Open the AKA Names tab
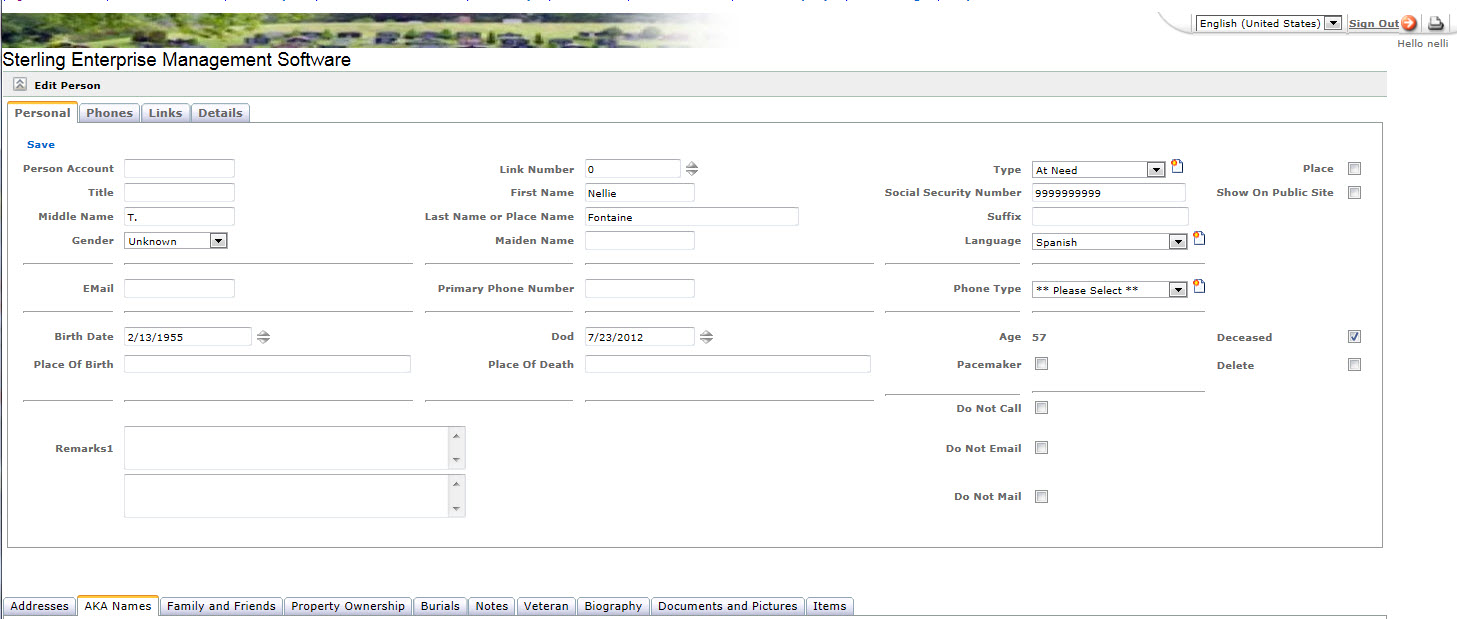This screenshot has width=1457, height=619. [x=118, y=606]
